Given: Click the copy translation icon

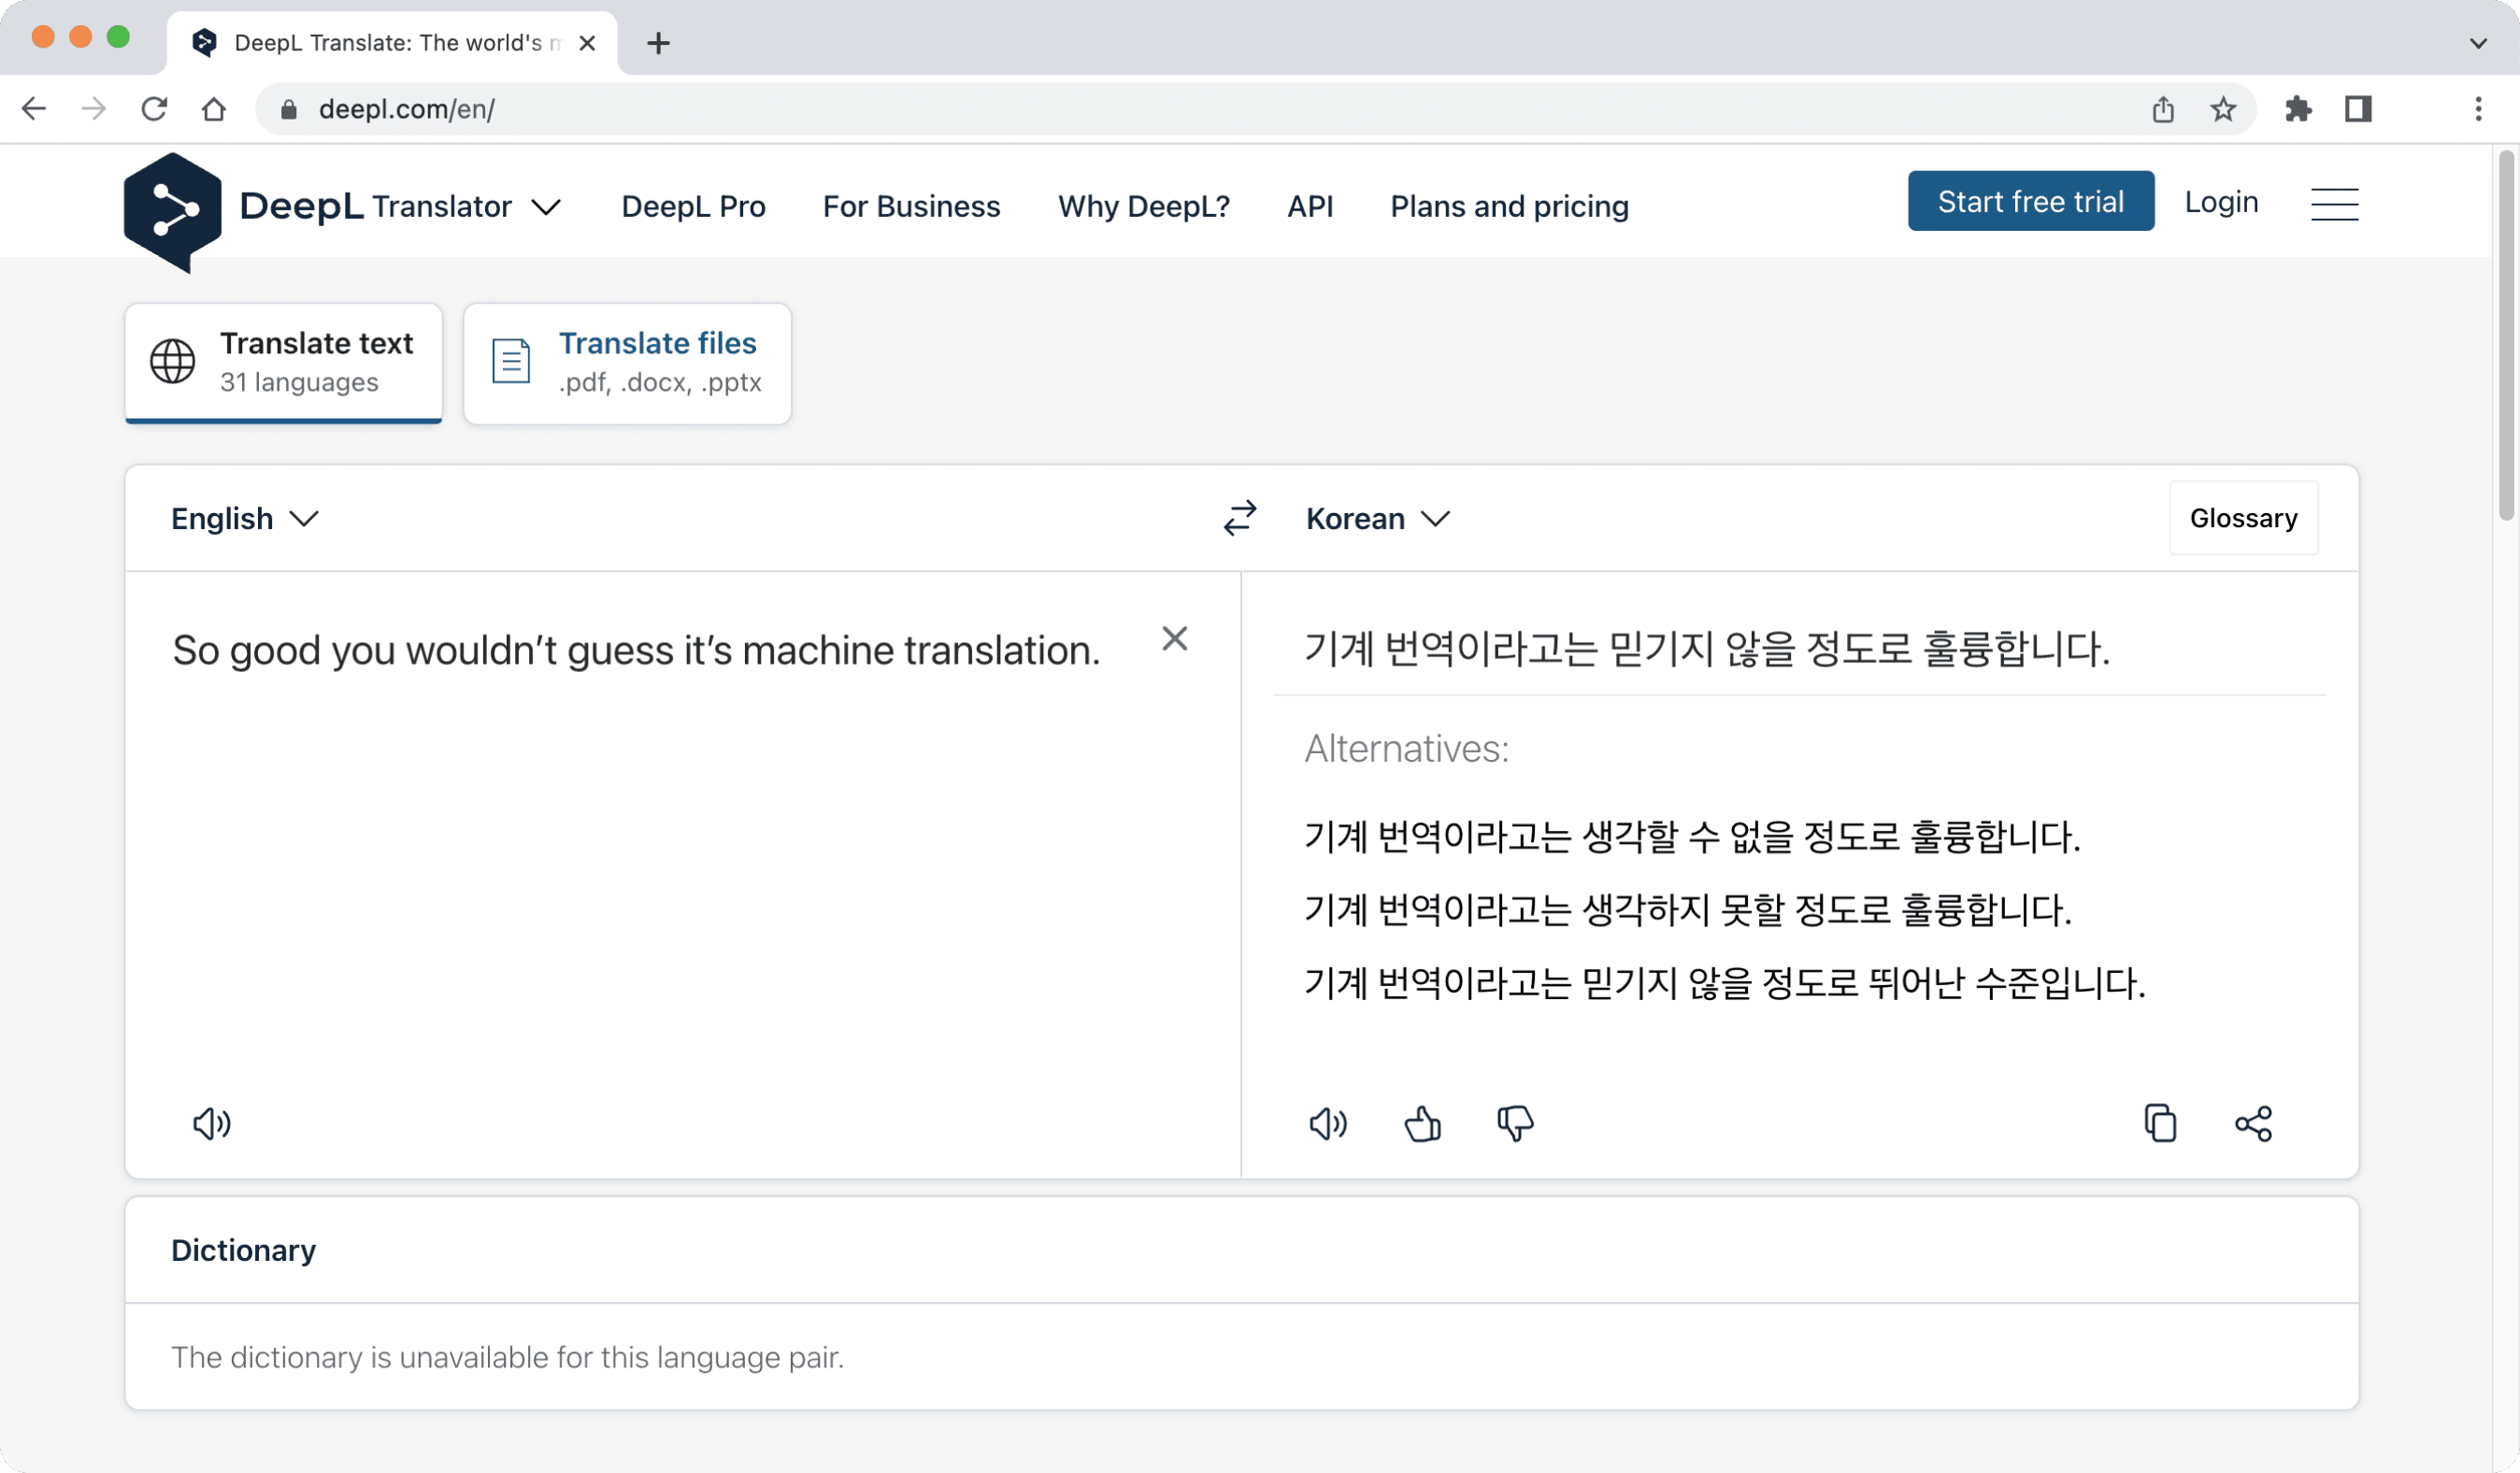Looking at the screenshot, I should click(x=2159, y=1123).
